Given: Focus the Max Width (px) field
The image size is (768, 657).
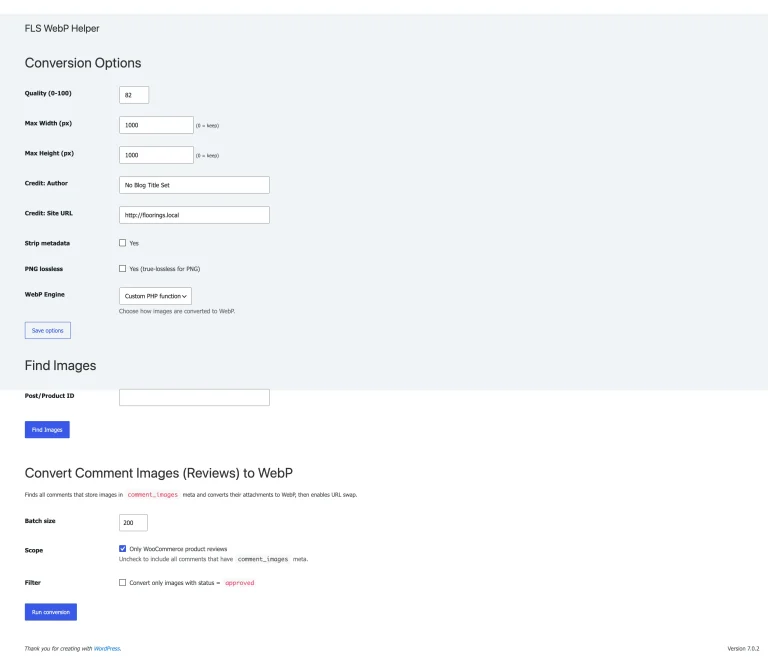Looking at the screenshot, I should pyautogui.click(x=156, y=125).
